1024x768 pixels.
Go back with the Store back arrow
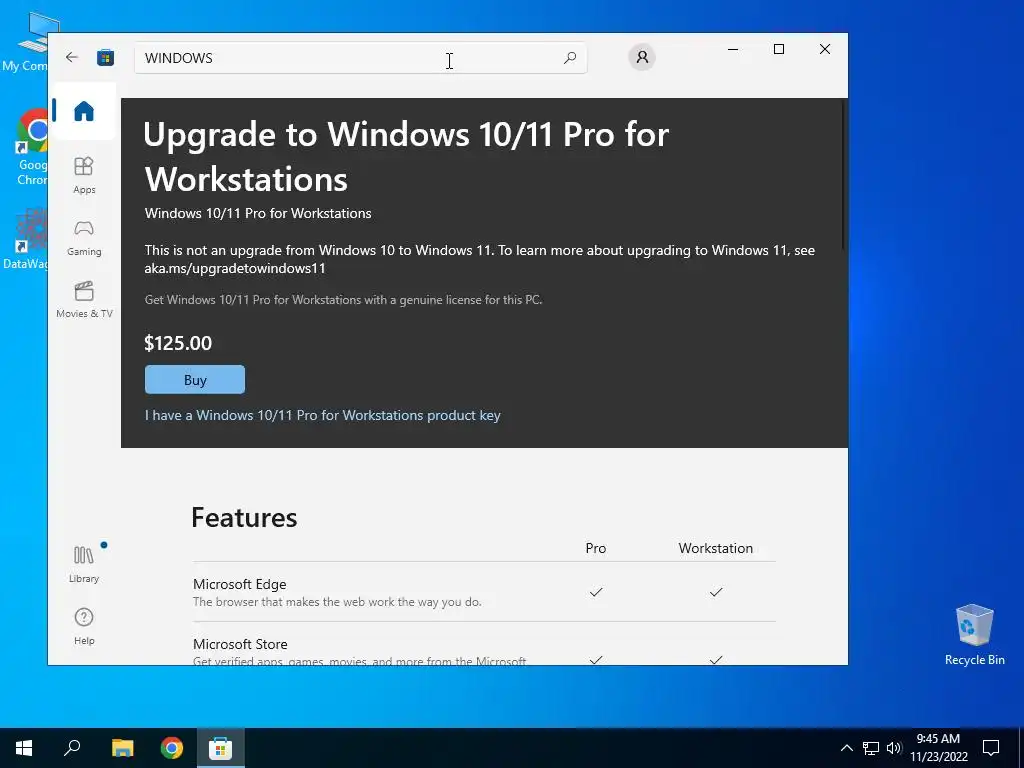72,57
